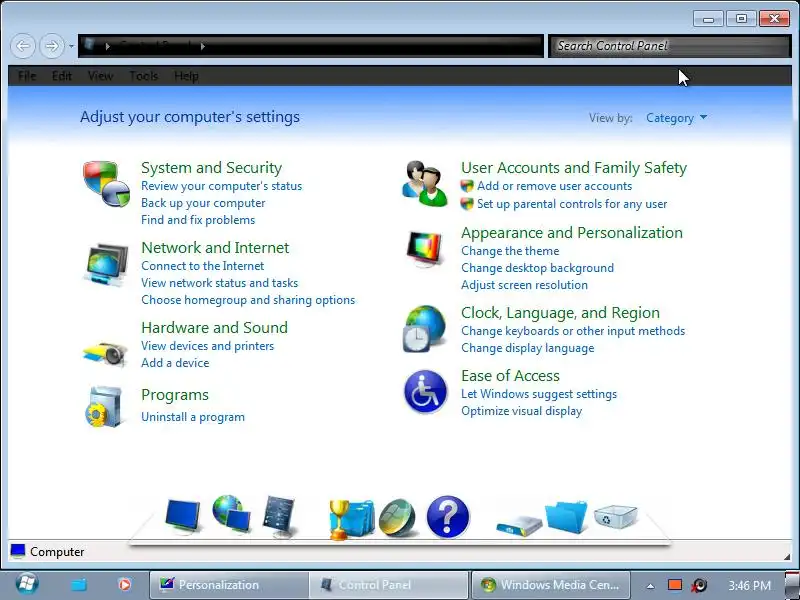Click Let Windows suggest settings
The image size is (800, 600).
point(539,394)
